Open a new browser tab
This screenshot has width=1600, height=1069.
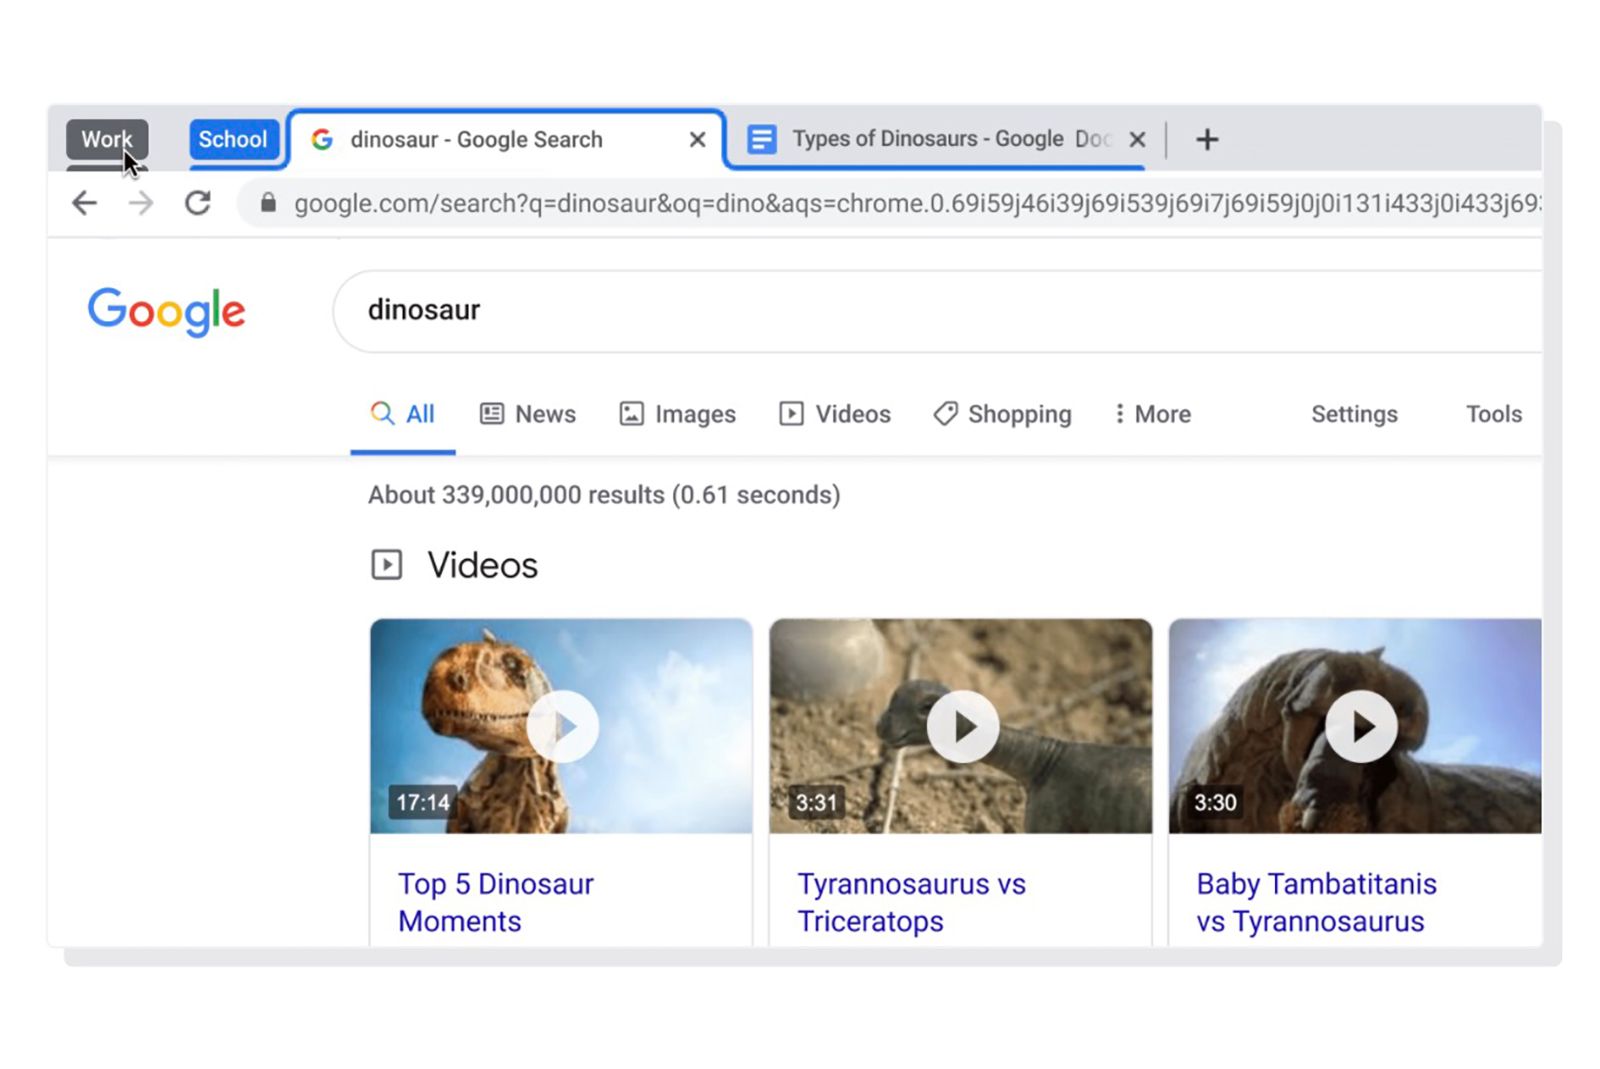coord(1207,139)
